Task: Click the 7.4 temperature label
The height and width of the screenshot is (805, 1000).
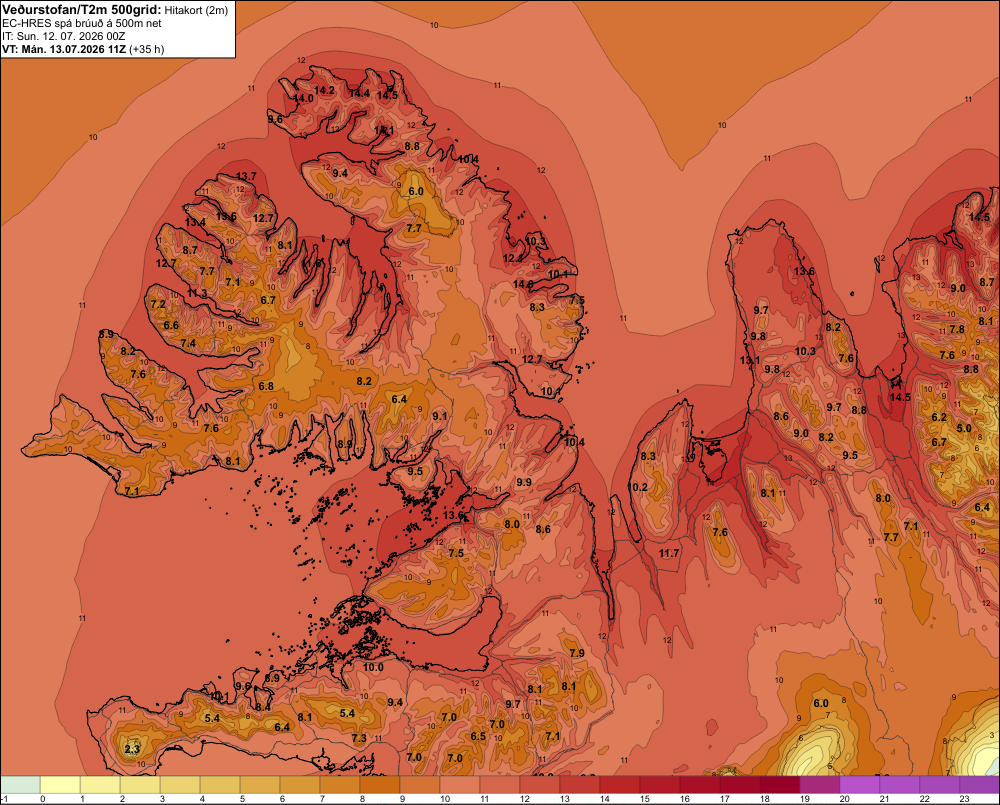Action: (x=188, y=343)
